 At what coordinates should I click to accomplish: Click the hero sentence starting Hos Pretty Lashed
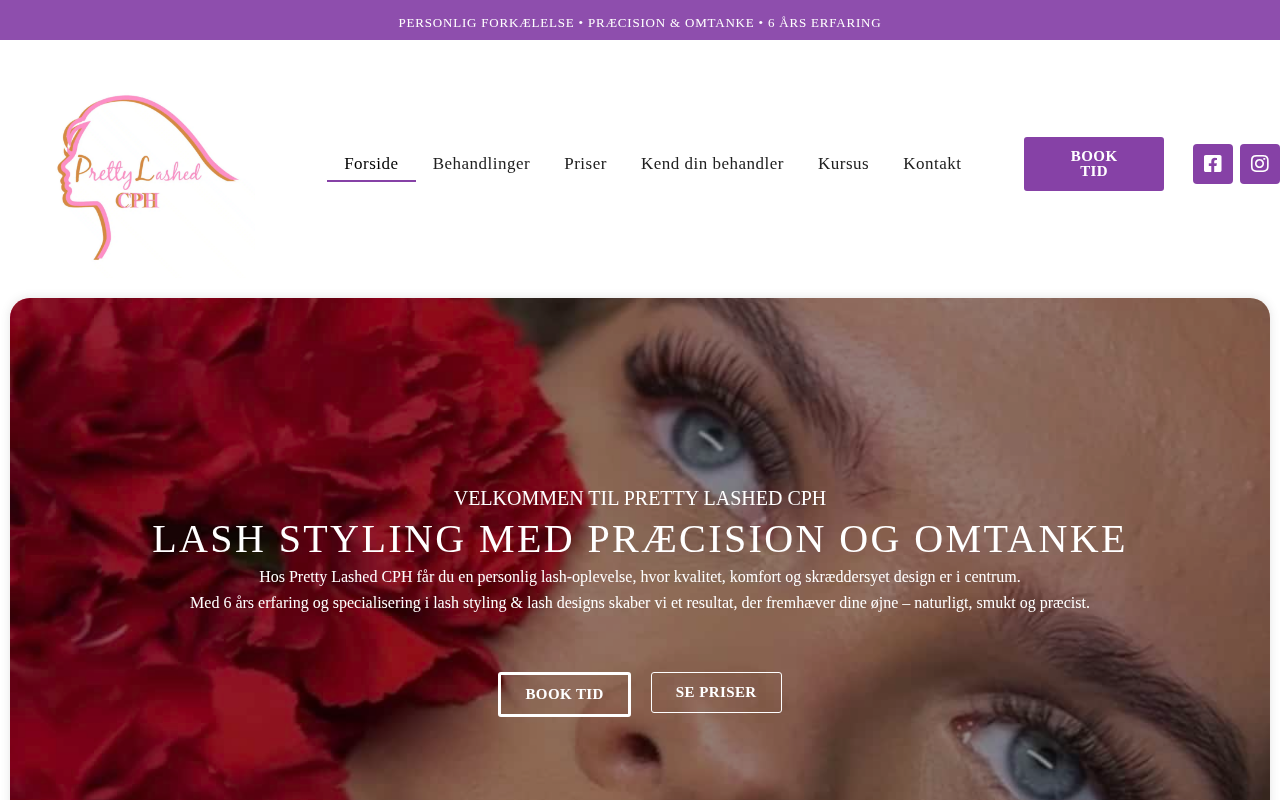coord(640,577)
